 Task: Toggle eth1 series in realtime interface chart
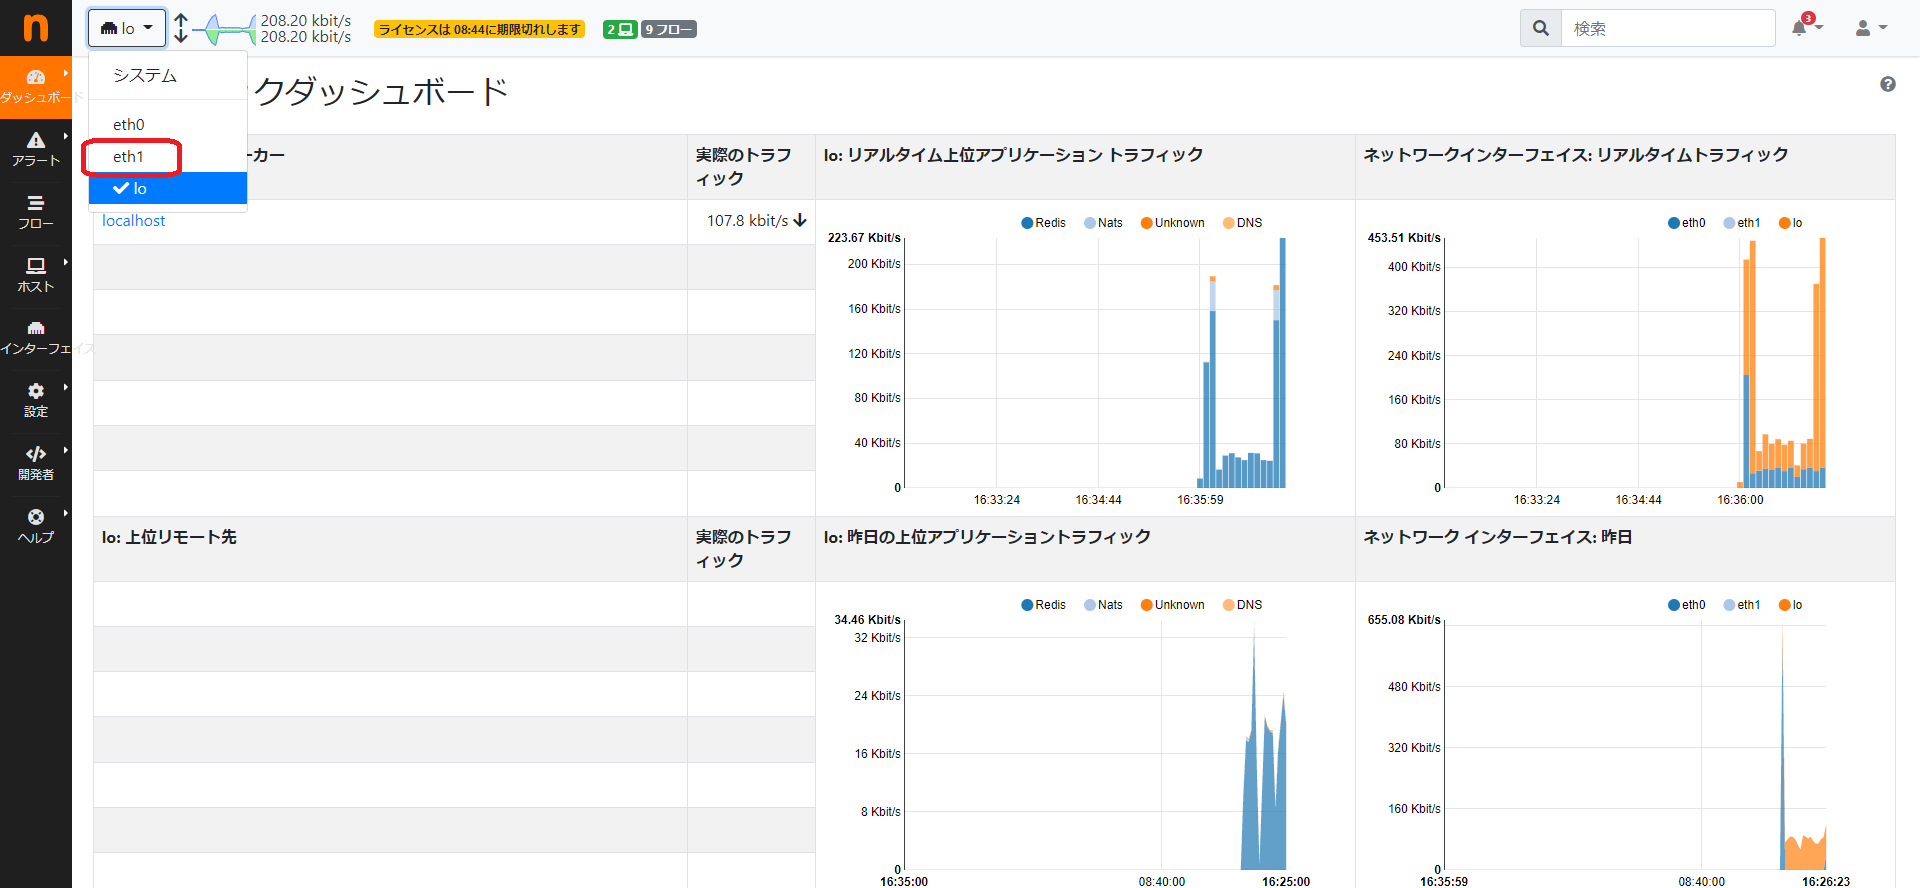pos(1742,223)
